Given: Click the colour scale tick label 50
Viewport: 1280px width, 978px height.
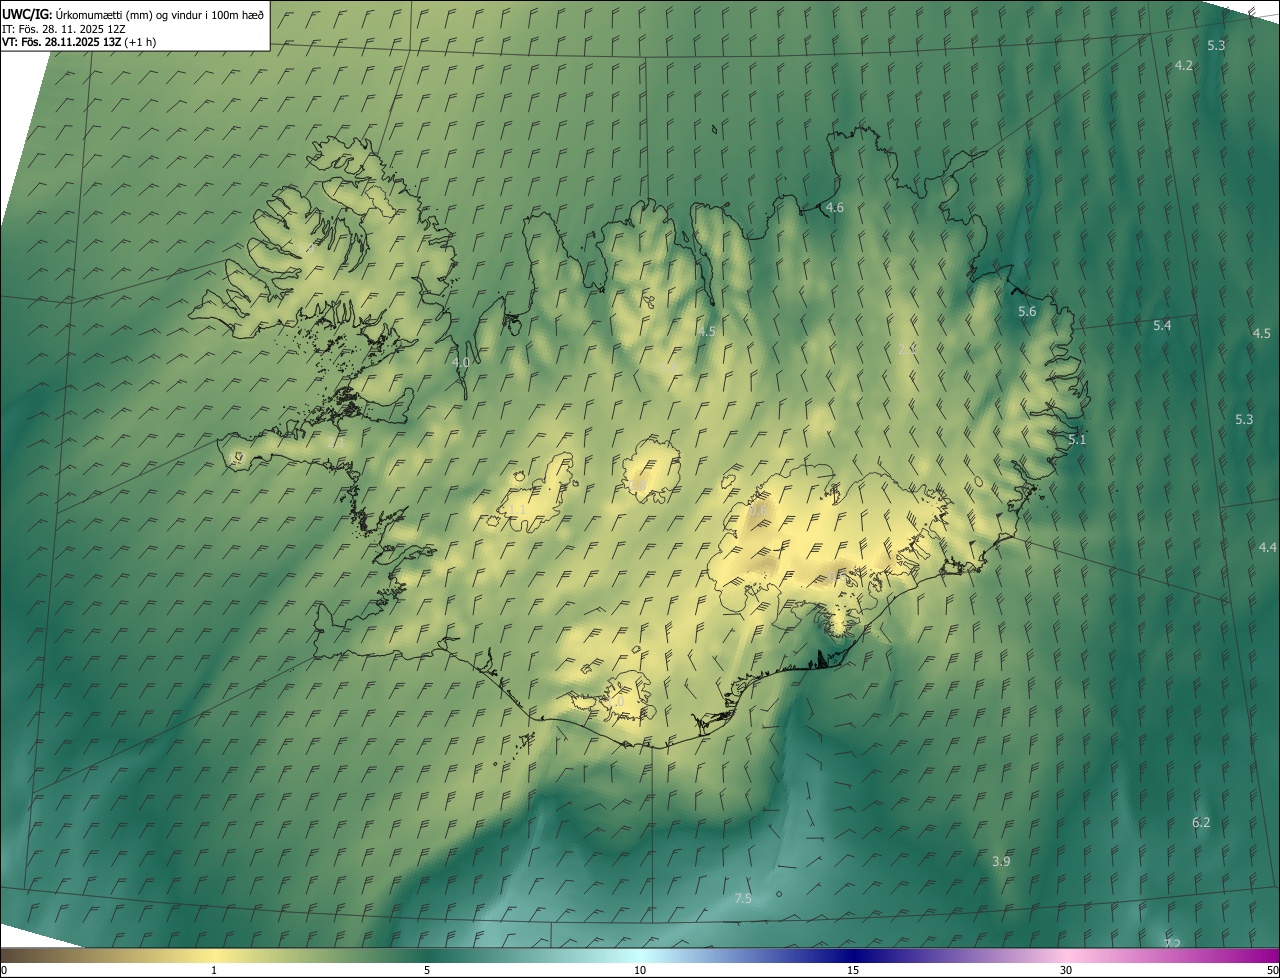Looking at the screenshot, I should 1272,971.
